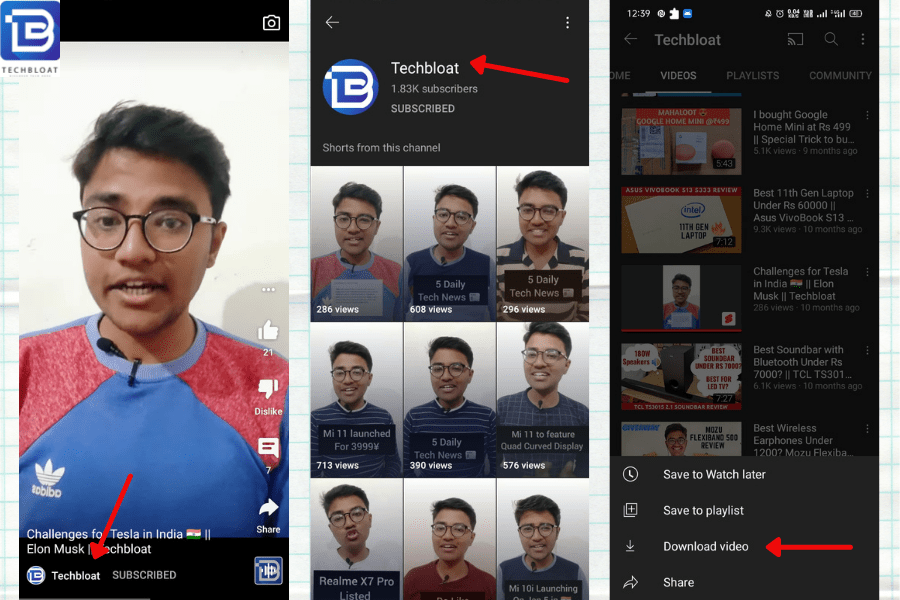Open 5 Daily Tech News Short, 296 views

tap(543, 243)
